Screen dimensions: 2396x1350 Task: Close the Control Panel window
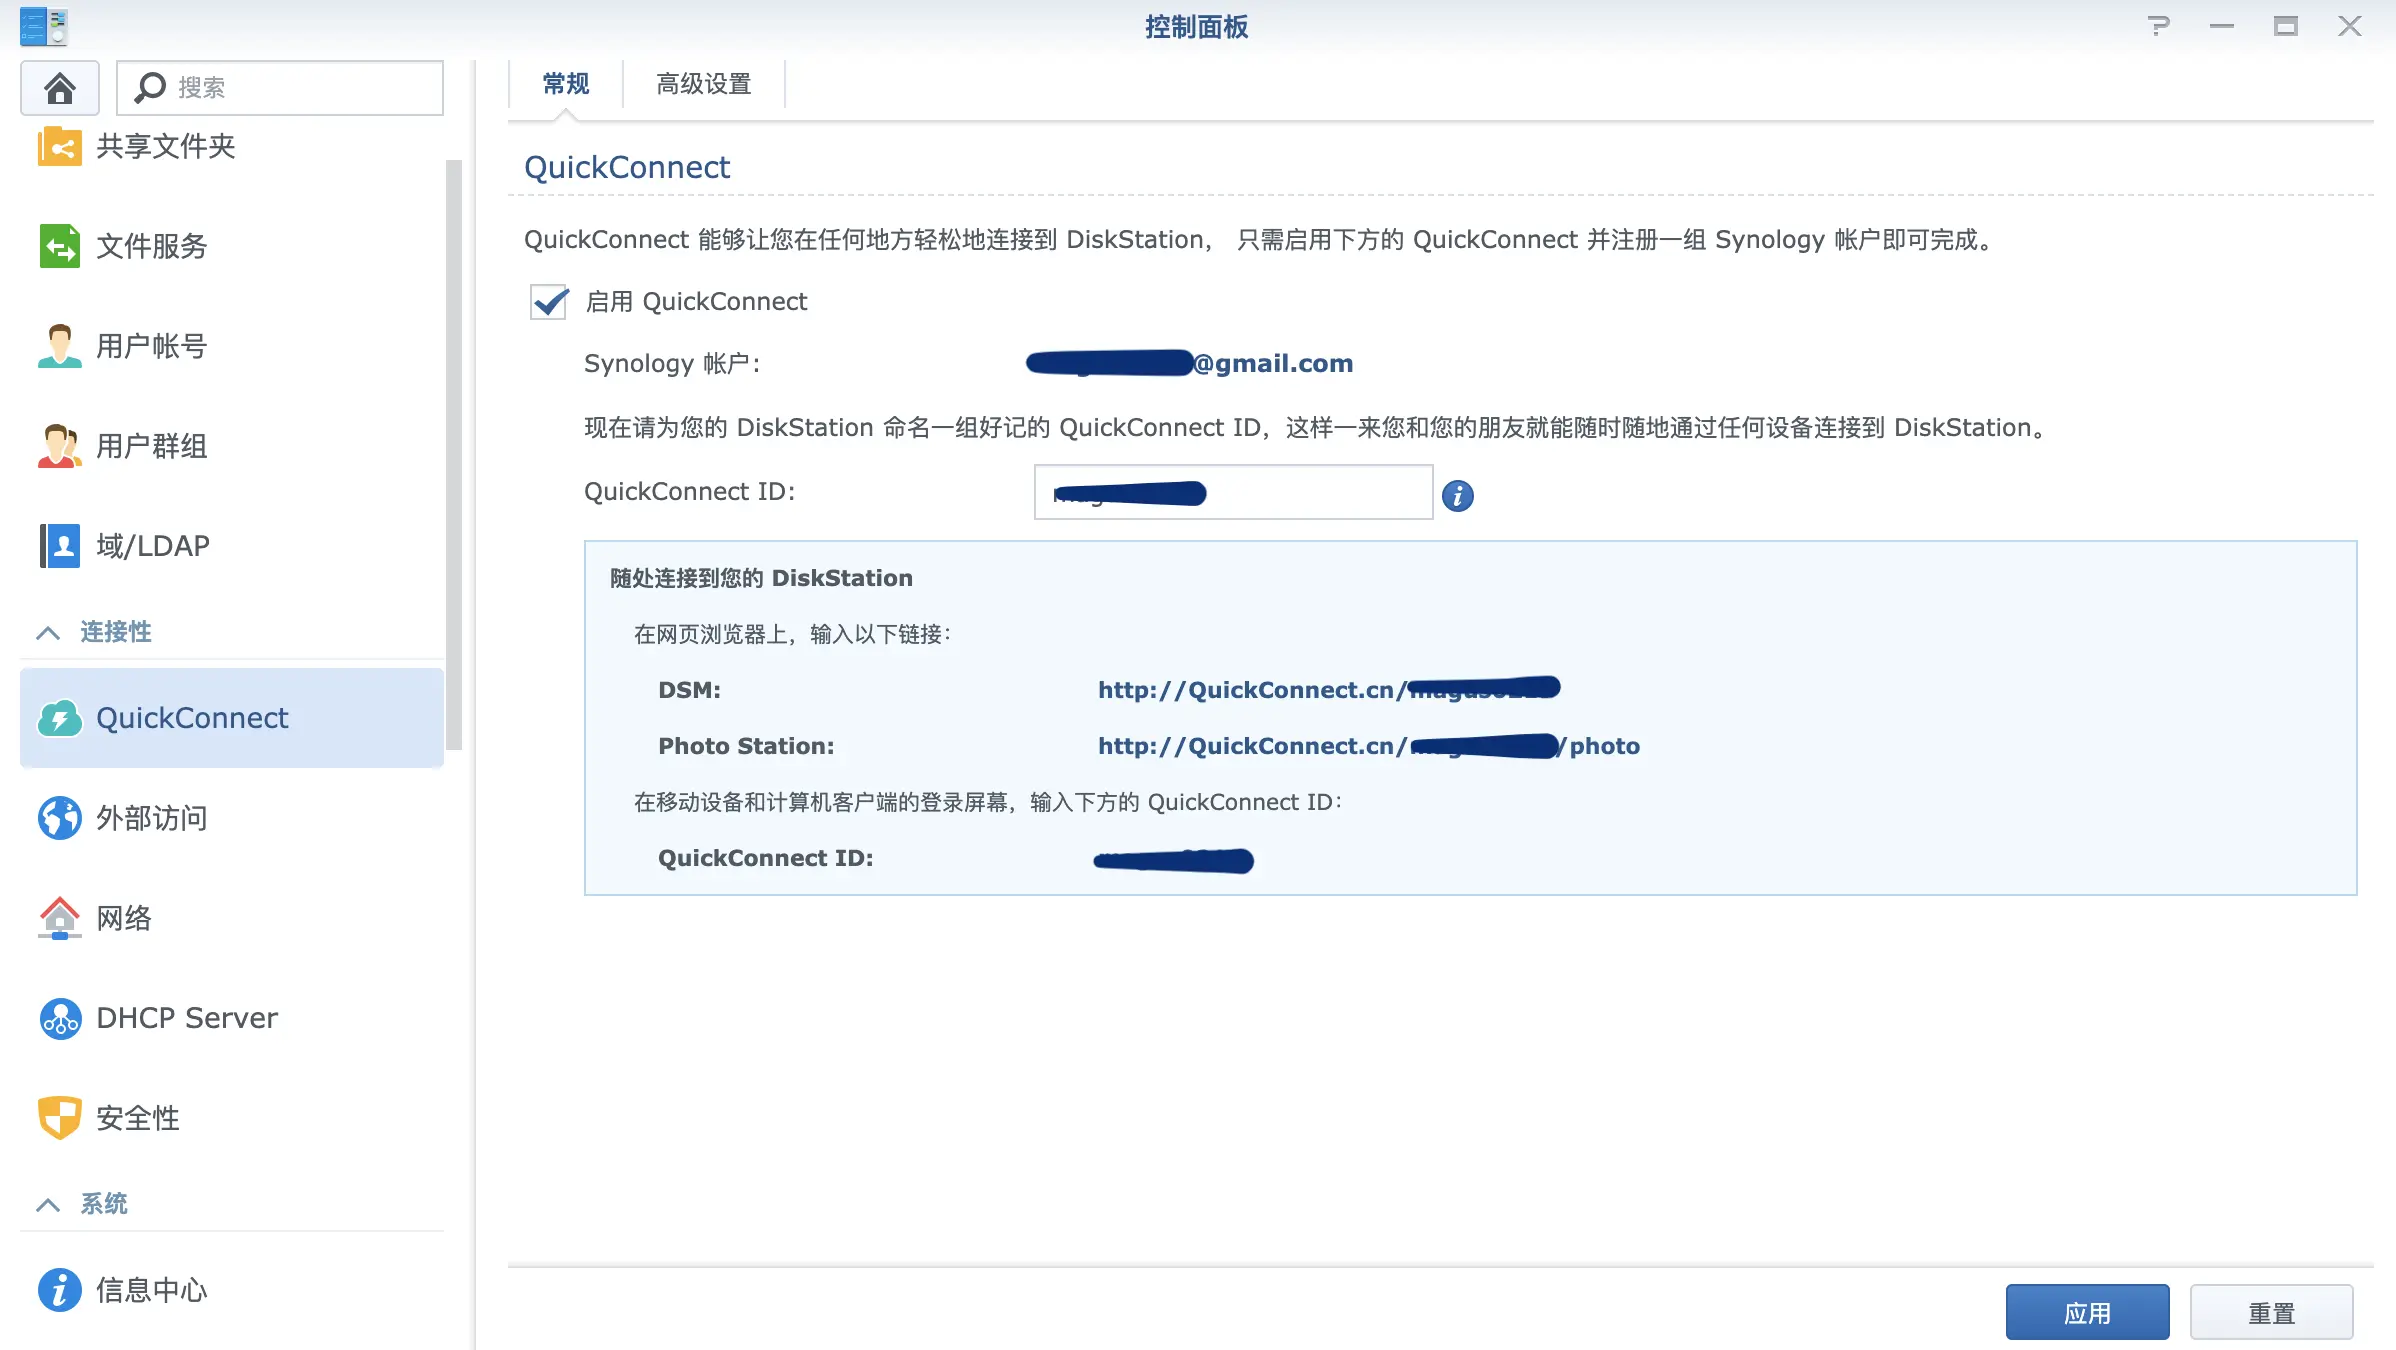(2350, 26)
